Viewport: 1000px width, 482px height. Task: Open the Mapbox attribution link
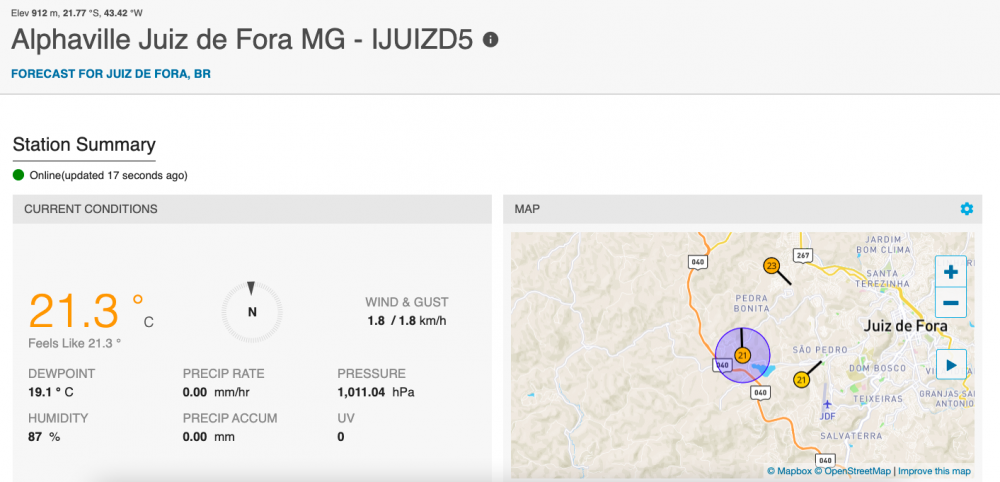tap(790, 471)
